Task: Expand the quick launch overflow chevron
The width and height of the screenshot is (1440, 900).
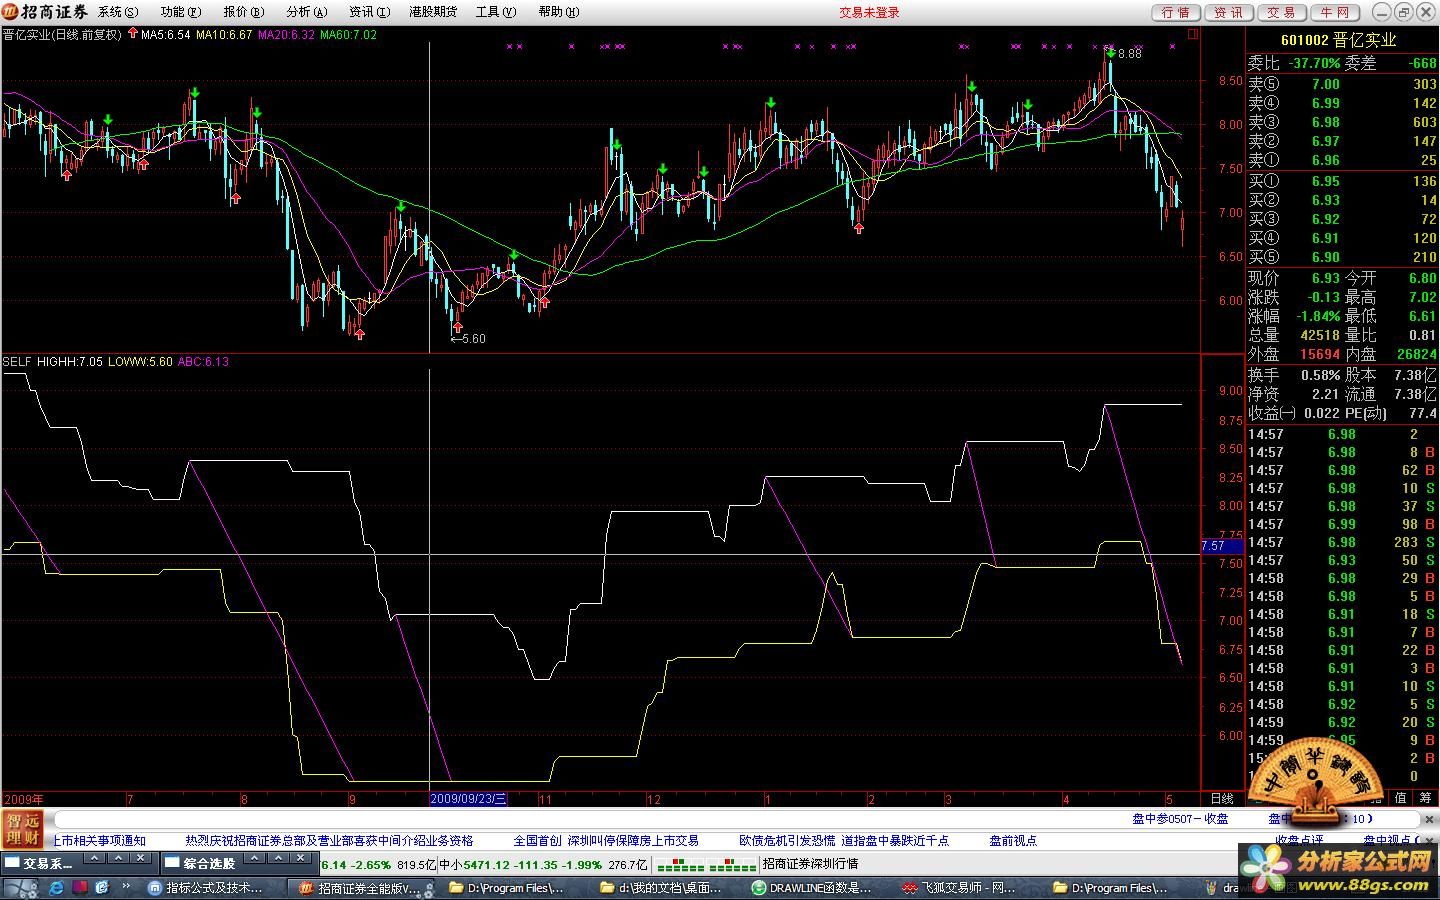Action: pyautogui.click(x=125, y=887)
